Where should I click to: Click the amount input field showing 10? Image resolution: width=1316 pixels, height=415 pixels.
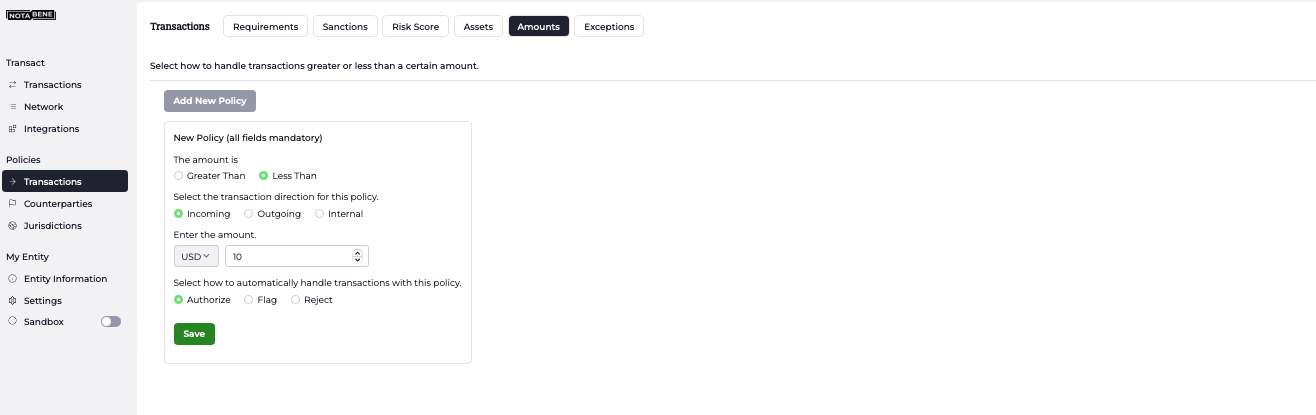[297, 257]
